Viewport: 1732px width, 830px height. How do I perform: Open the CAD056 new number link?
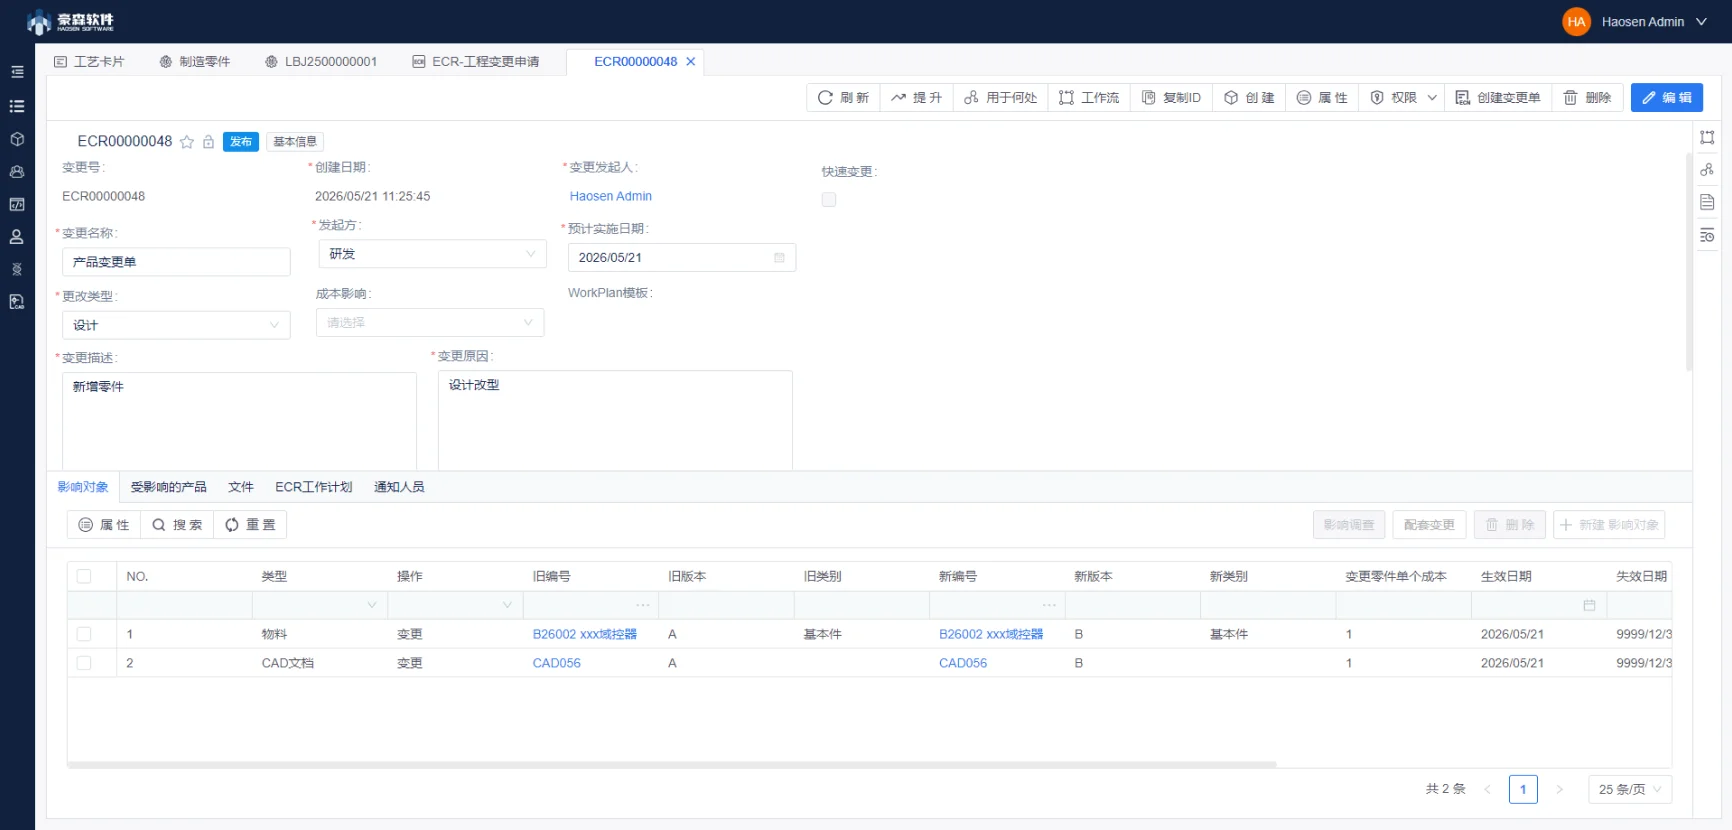[963, 663]
